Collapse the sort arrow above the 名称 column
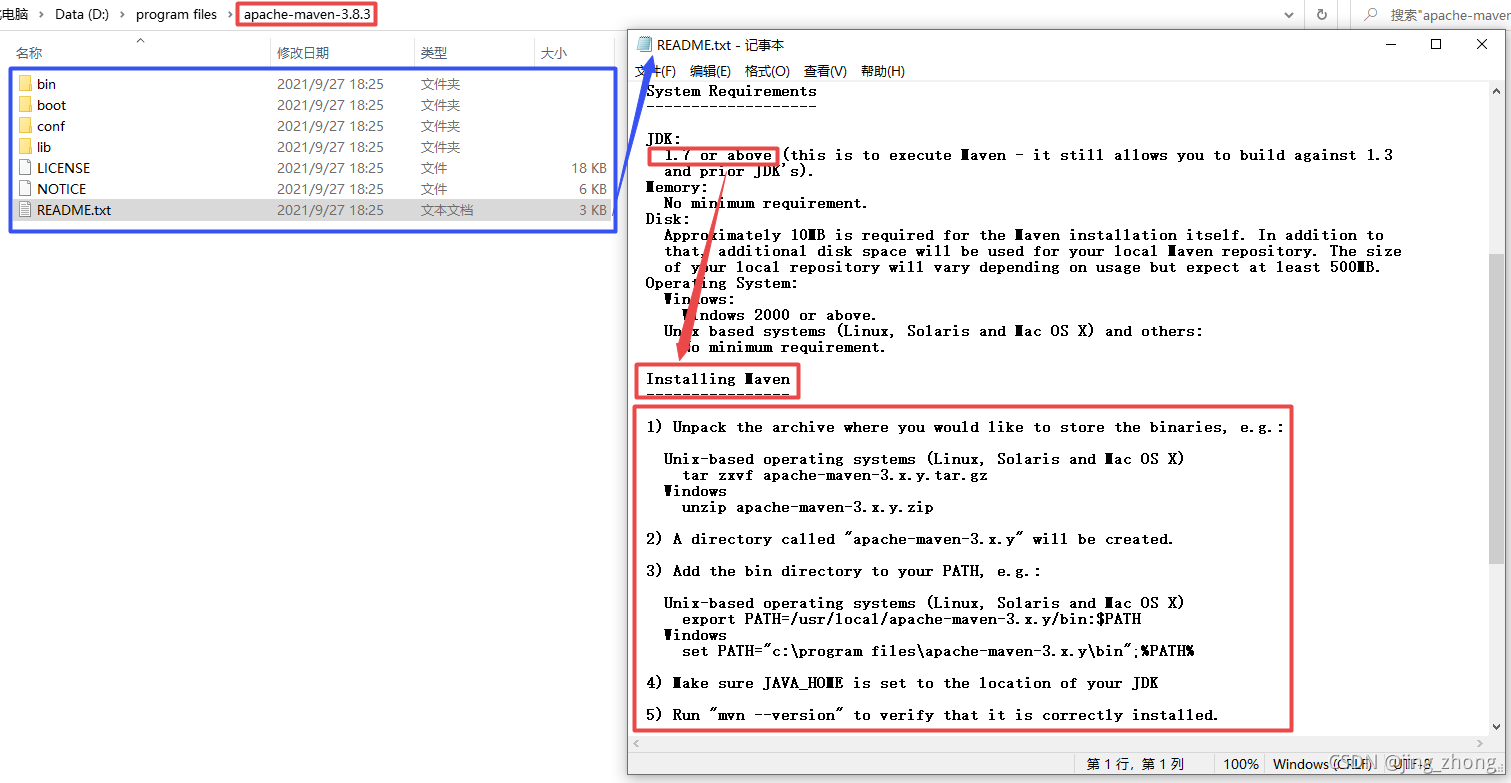 pos(140,40)
